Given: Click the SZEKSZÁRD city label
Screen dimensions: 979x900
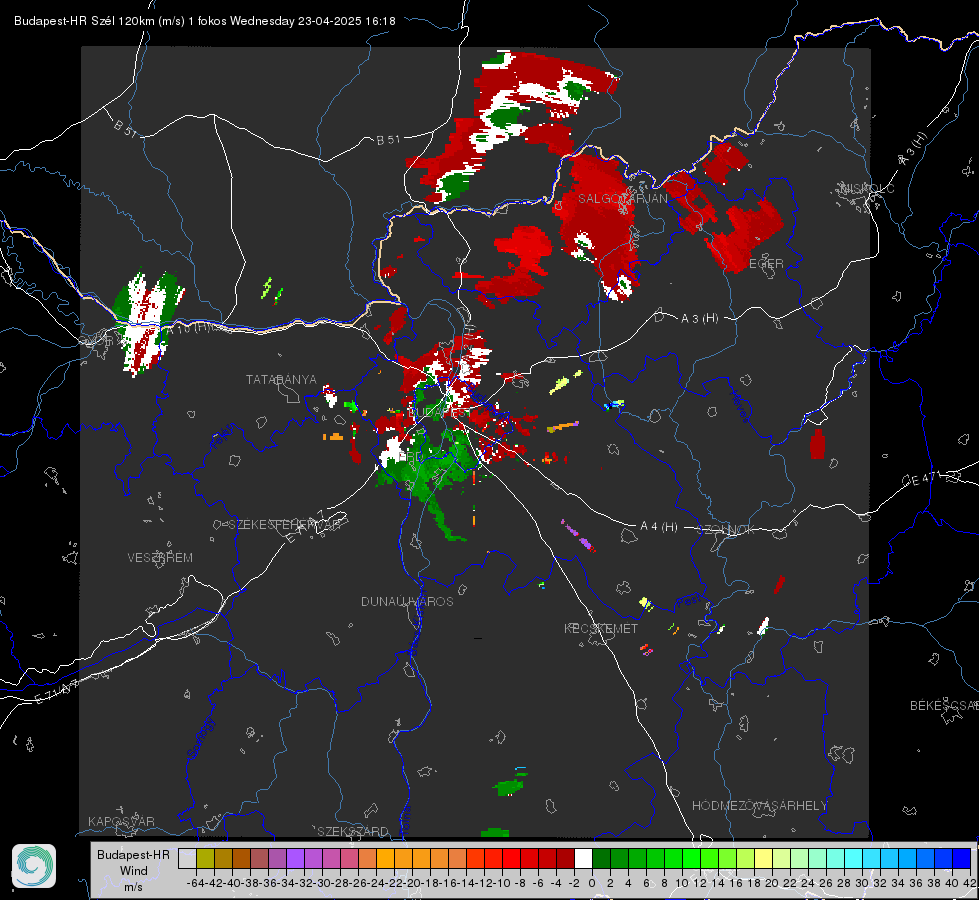Looking at the screenshot, I should click(353, 831).
